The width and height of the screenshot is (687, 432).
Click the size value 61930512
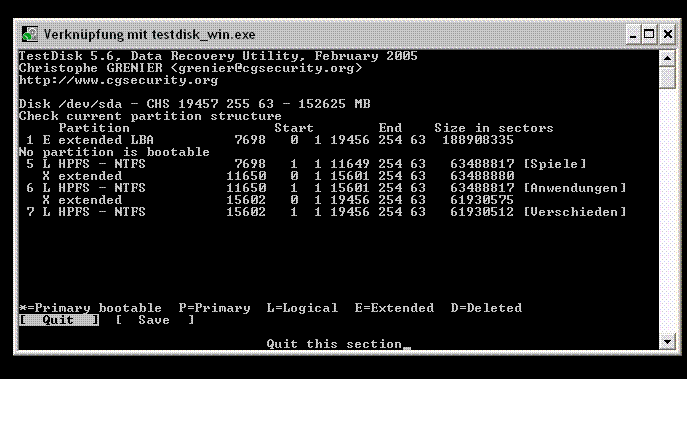482,212
